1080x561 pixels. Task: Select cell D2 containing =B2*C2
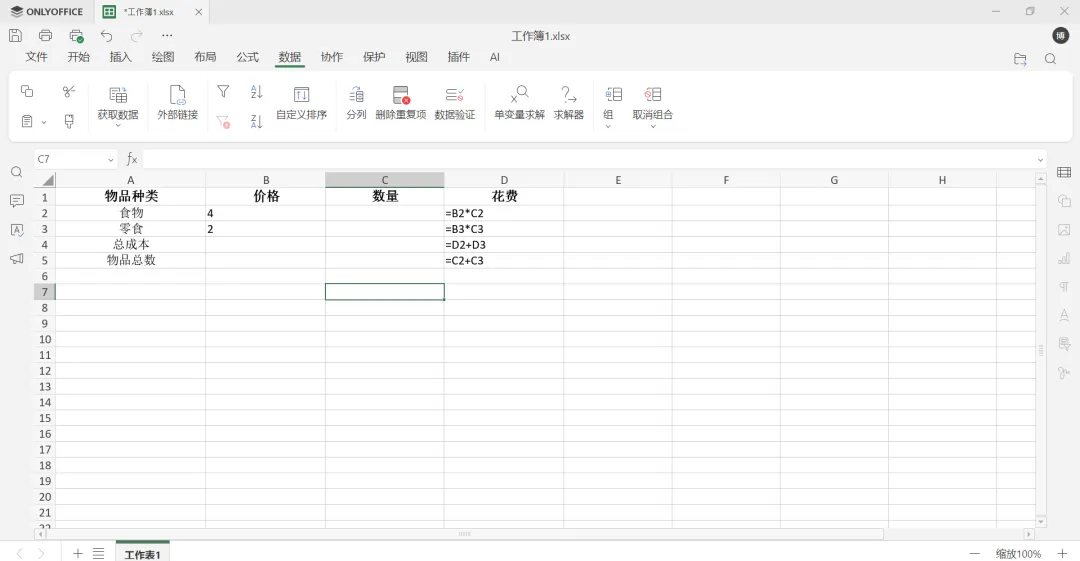tap(503, 213)
